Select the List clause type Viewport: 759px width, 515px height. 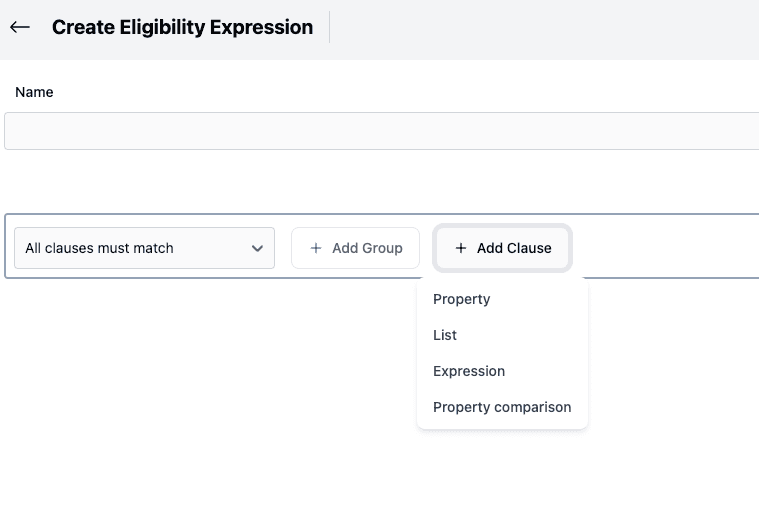(x=445, y=335)
